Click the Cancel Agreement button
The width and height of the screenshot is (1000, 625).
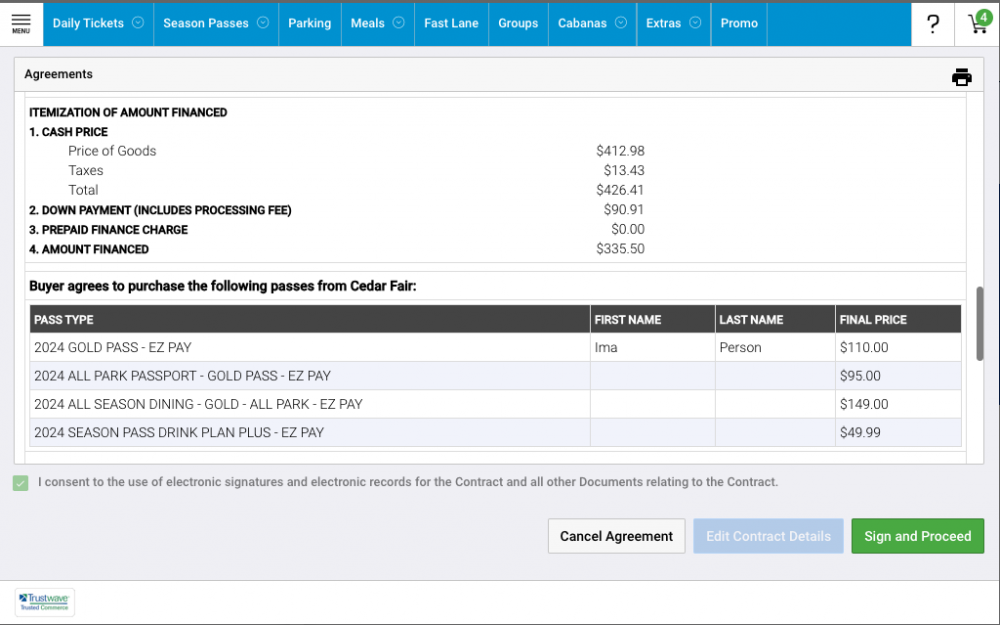pyautogui.click(x=616, y=536)
